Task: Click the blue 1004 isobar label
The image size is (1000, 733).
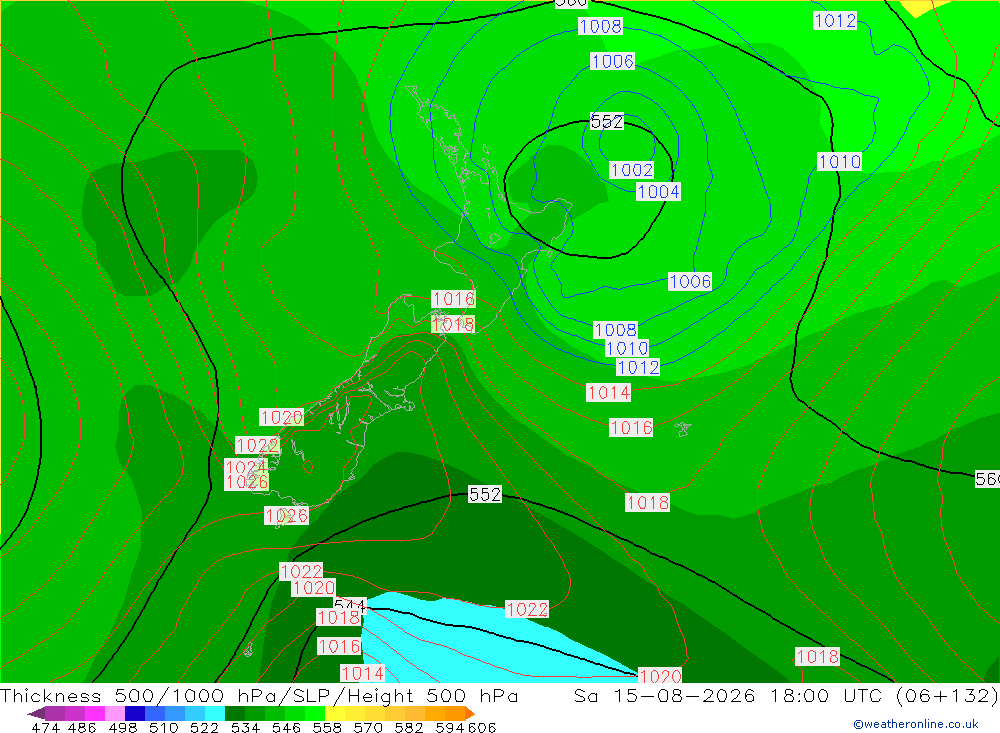Action: point(658,191)
